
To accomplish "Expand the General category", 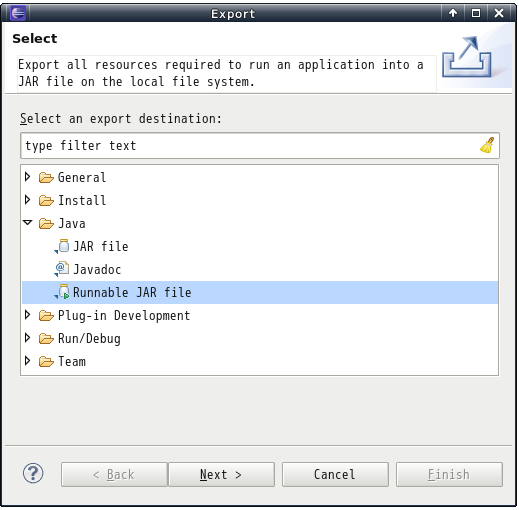I will (x=28, y=177).
